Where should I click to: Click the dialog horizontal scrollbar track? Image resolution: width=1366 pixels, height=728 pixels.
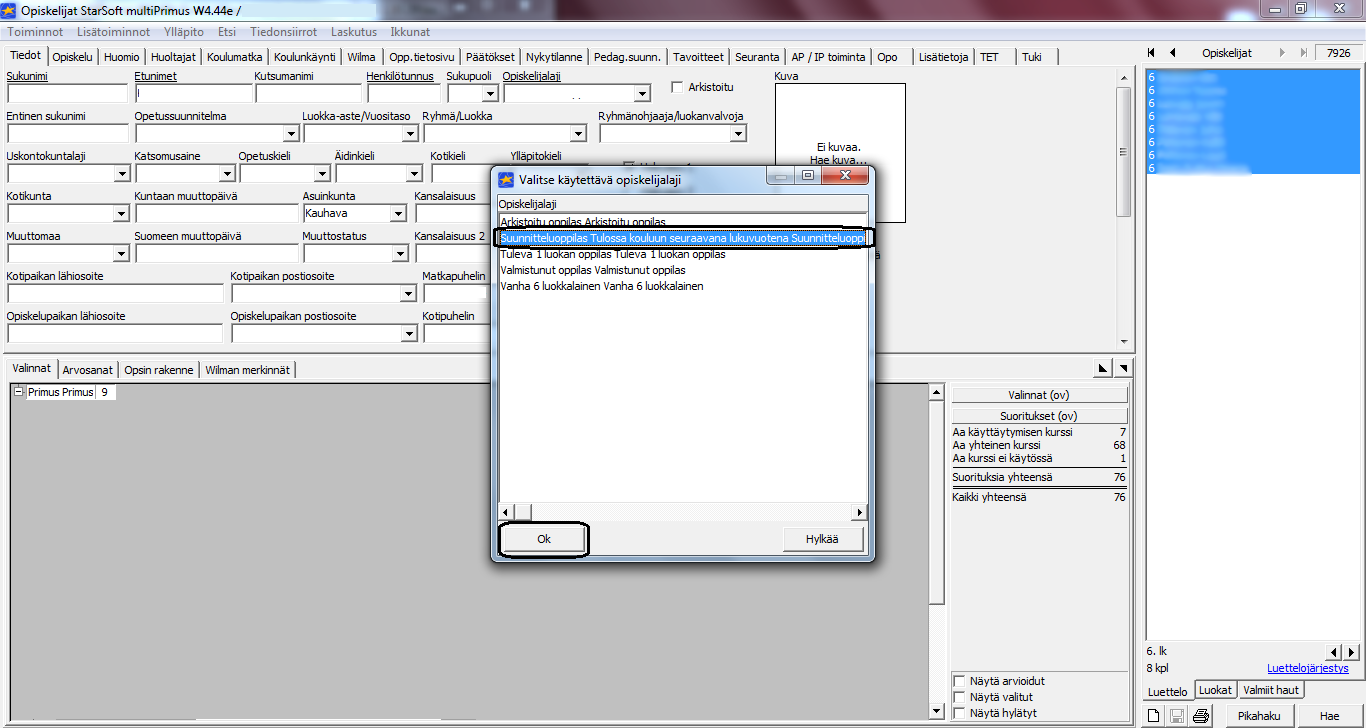tap(683, 512)
